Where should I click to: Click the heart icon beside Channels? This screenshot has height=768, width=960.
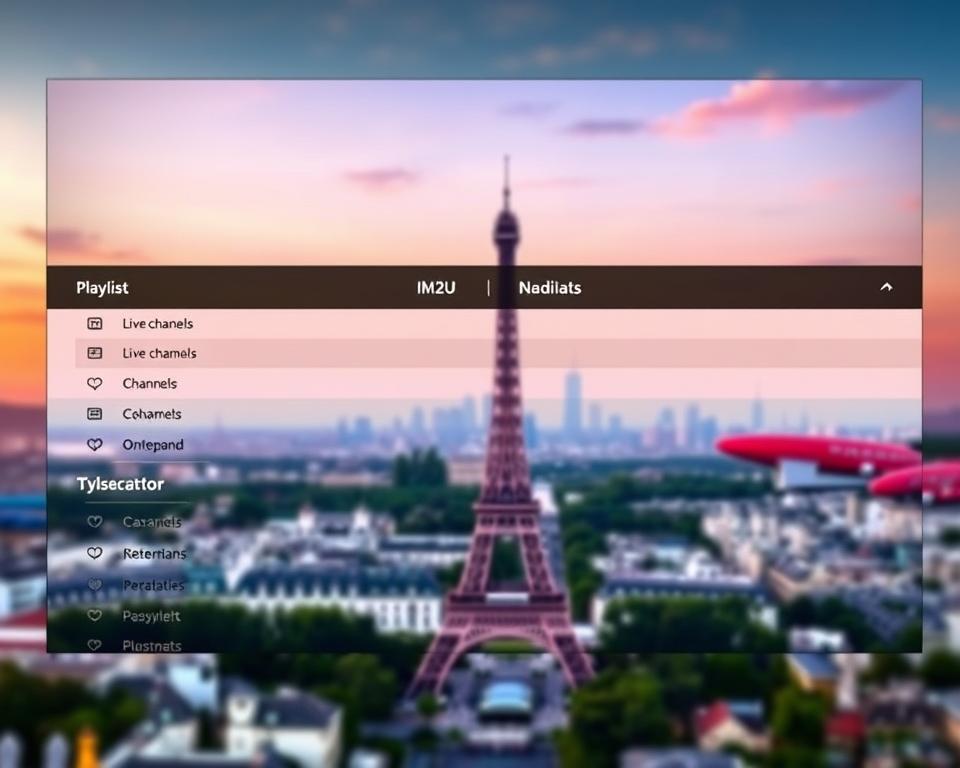coord(95,383)
